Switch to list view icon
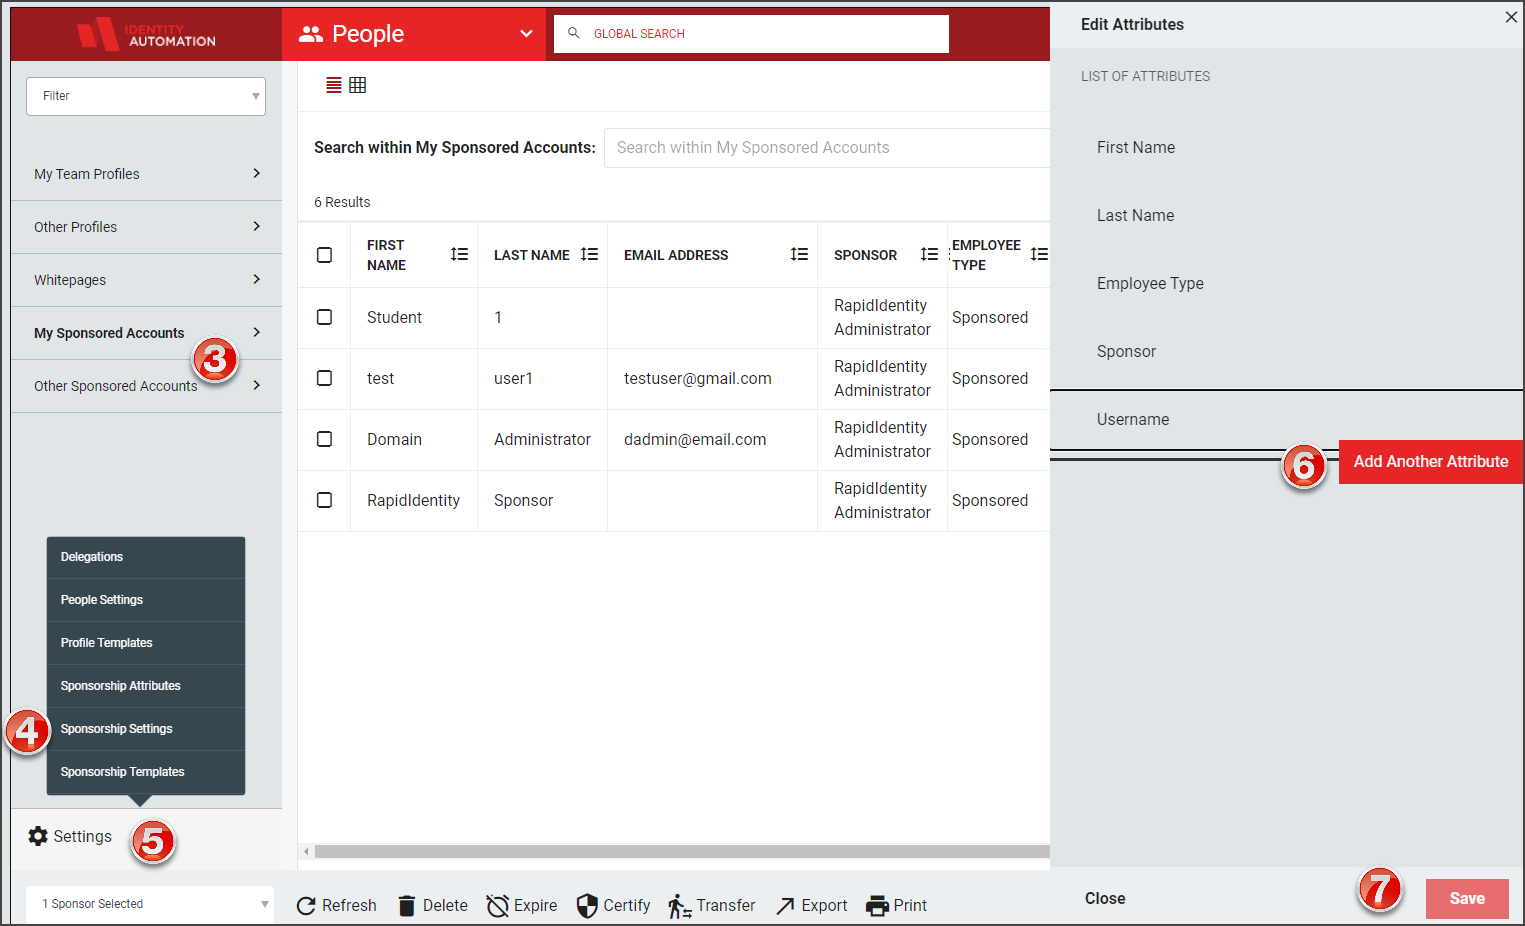Image resolution: width=1525 pixels, height=926 pixels. pos(334,85)
